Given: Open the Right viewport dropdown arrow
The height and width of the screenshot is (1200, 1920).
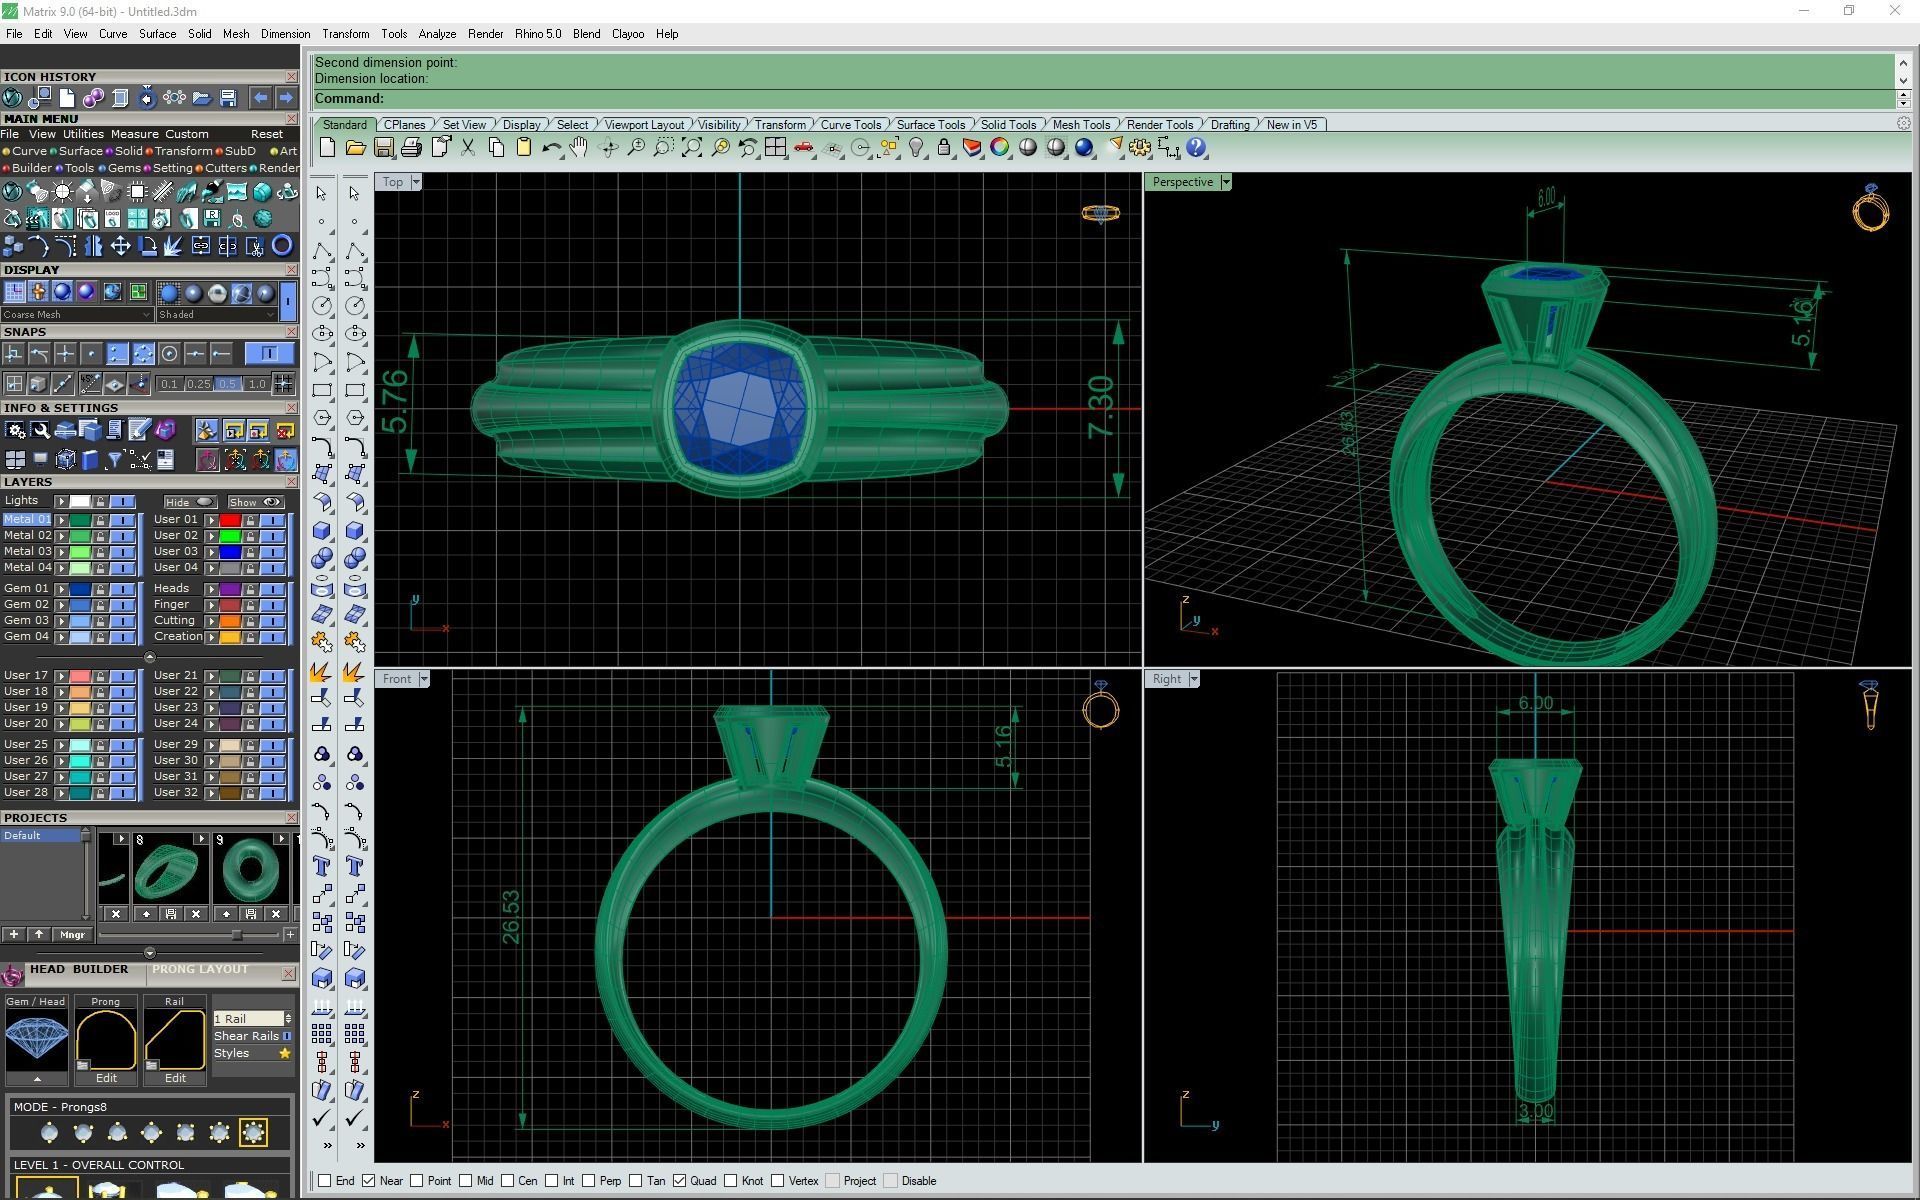Looking at the screenshot, I should pyautogui.click(x=1194, y=679).
